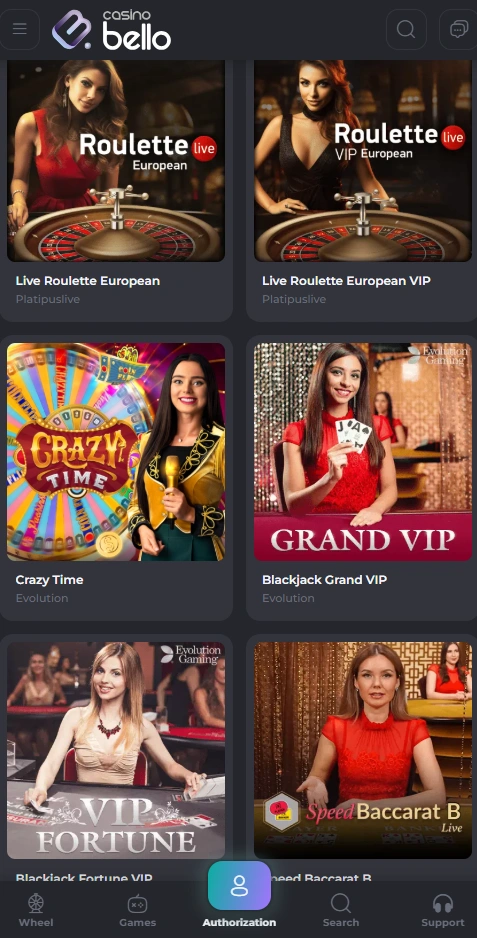This screenshot has width=477, height=938.
Task: Select Platipuslive under Live Roulette European
Action: pyautogui.click(x=47, y=299)
